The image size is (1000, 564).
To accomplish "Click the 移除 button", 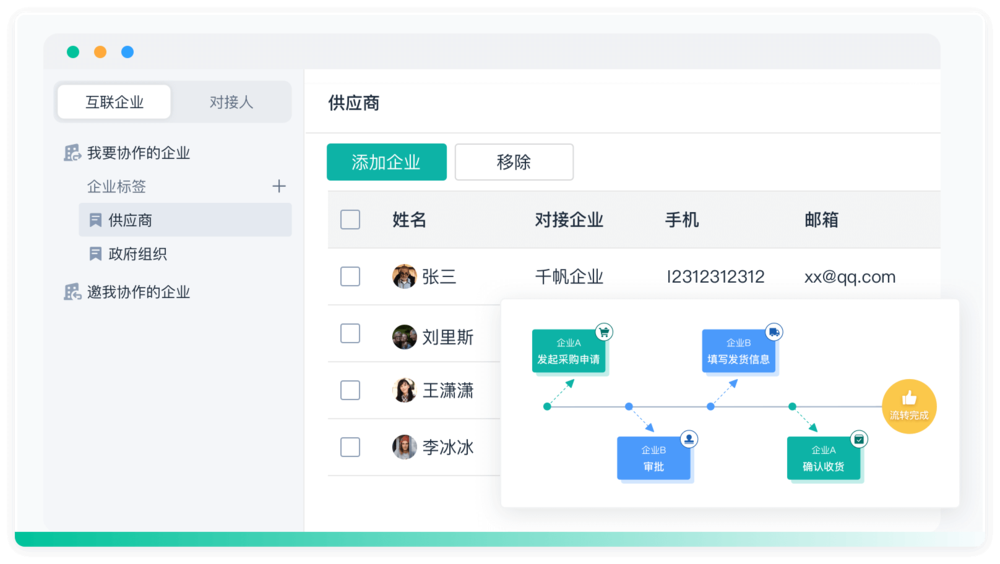I will click(x=514, y=162).
